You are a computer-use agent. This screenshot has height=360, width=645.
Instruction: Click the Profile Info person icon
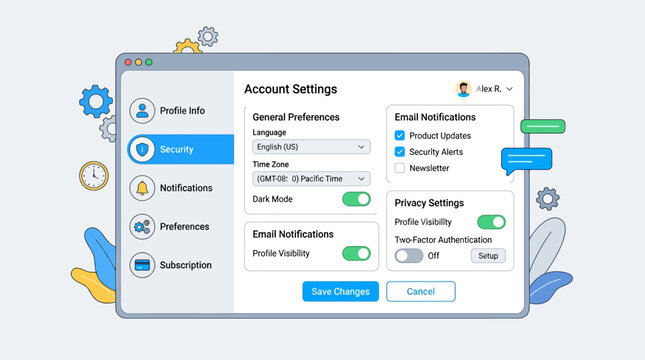142,111
